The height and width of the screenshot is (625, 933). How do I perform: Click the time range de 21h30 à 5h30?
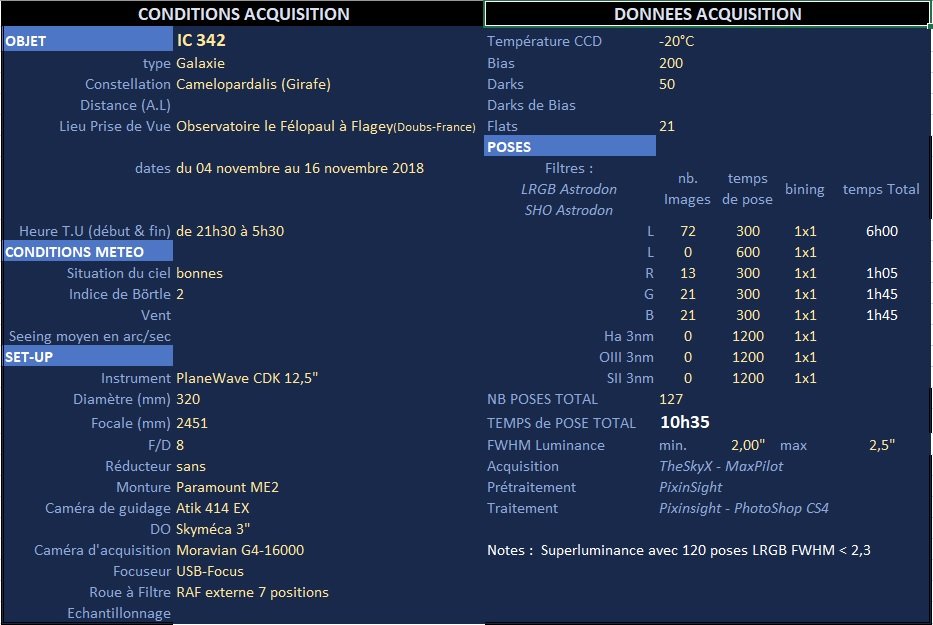point(230,231)
